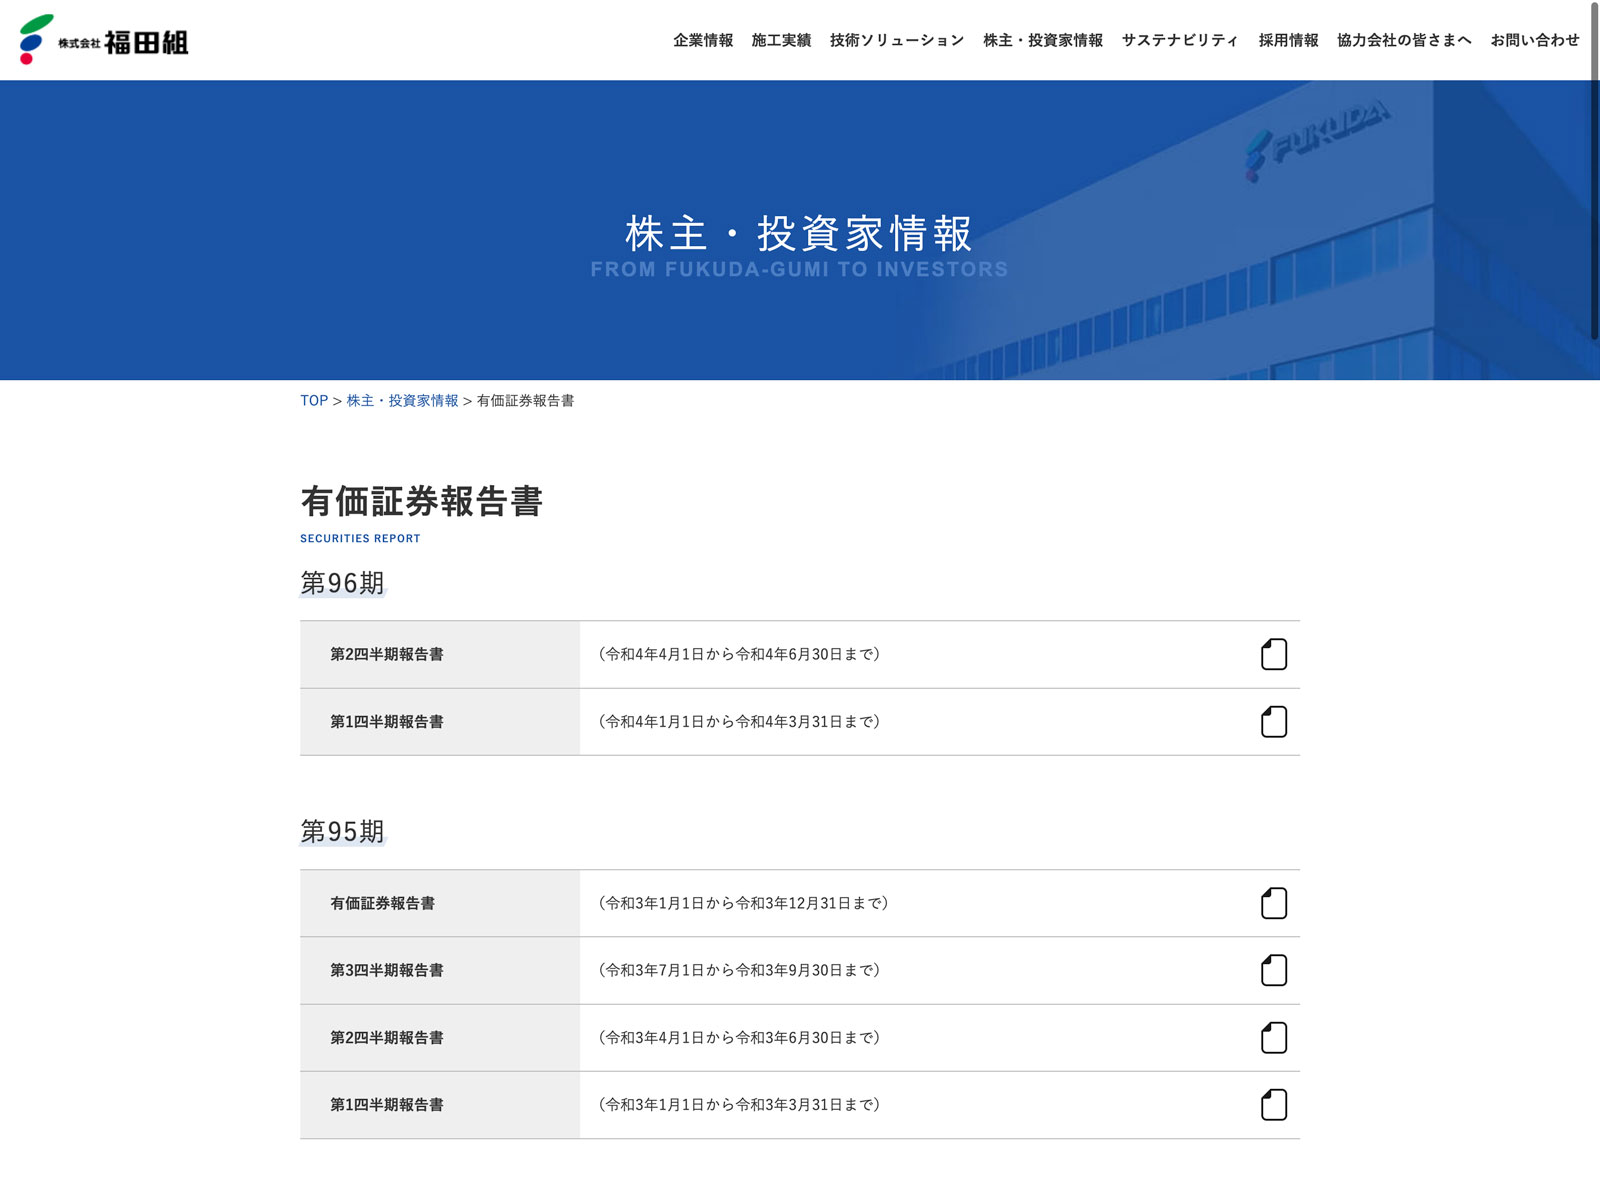The image size is (1600, 1200).
Task: Click お問い合わせ in header
Action: (x=1535, y=40)
